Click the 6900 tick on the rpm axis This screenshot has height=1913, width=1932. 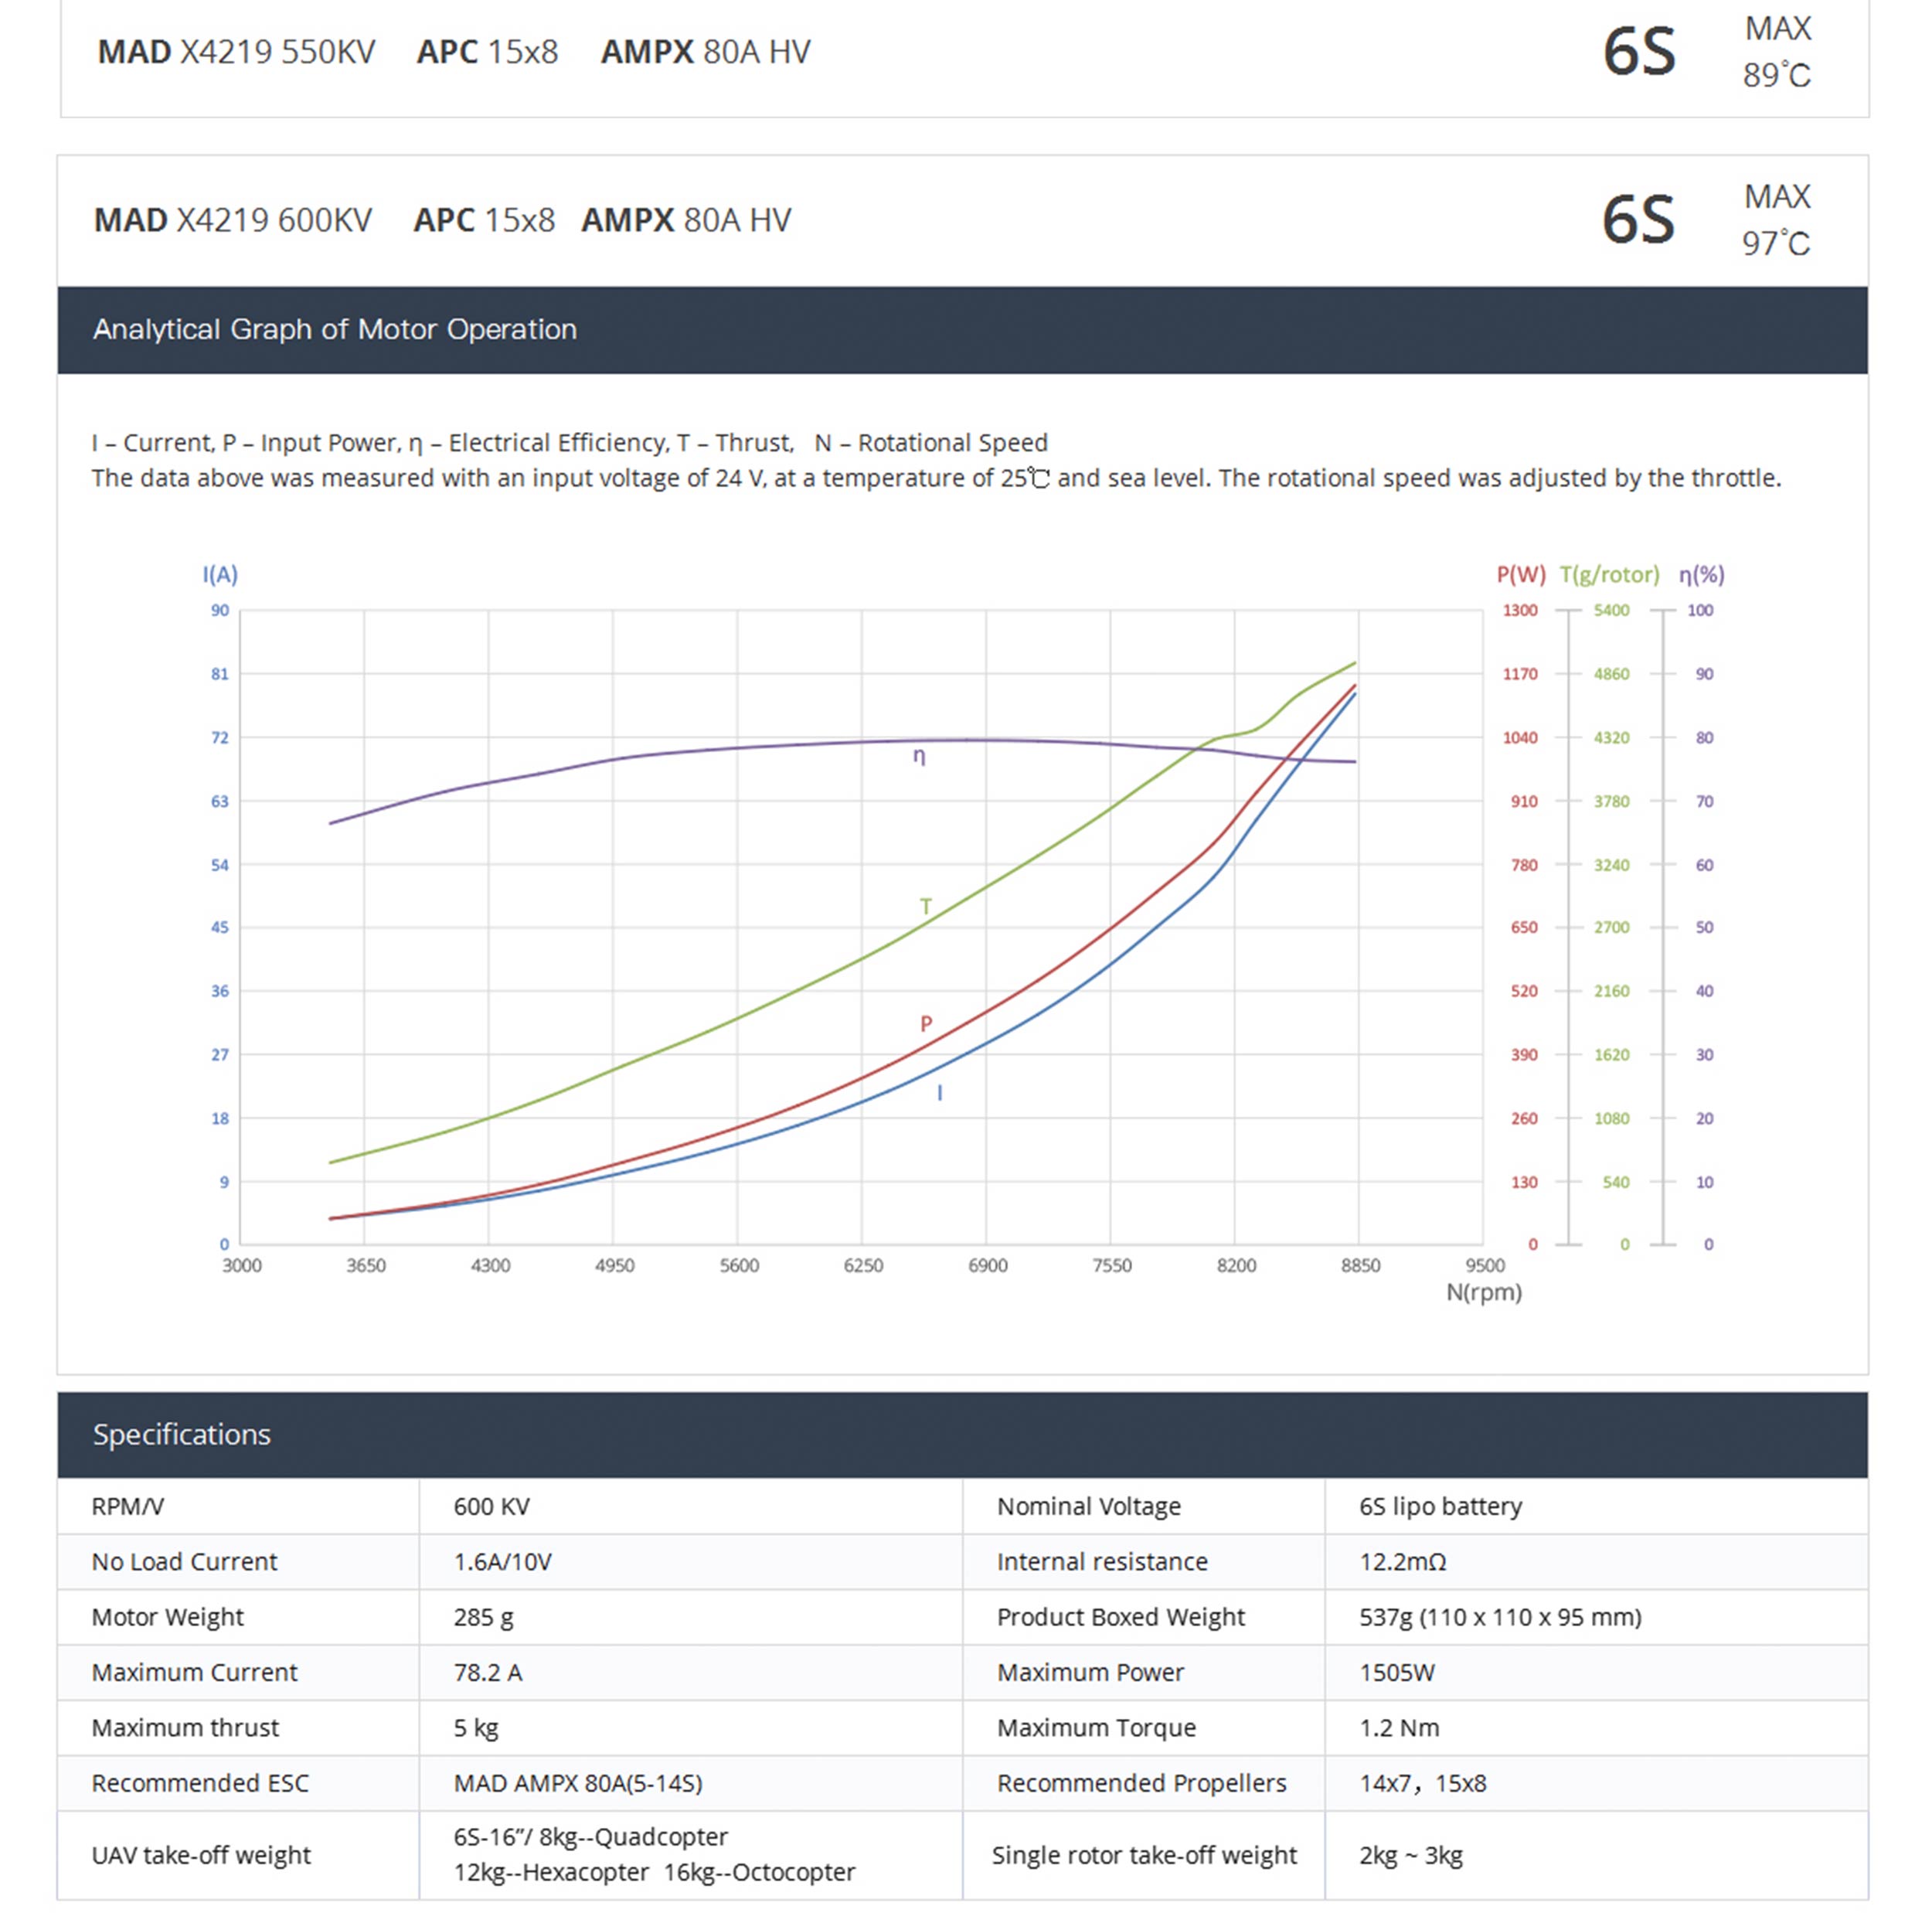pyautogui.click(x=987, y=1265)
